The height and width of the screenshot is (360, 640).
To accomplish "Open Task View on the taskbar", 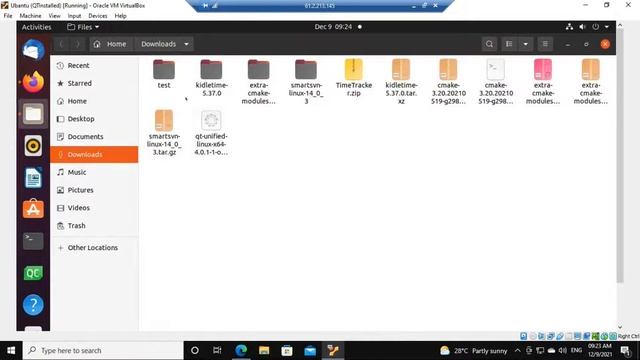I will [x=218, y=351].
